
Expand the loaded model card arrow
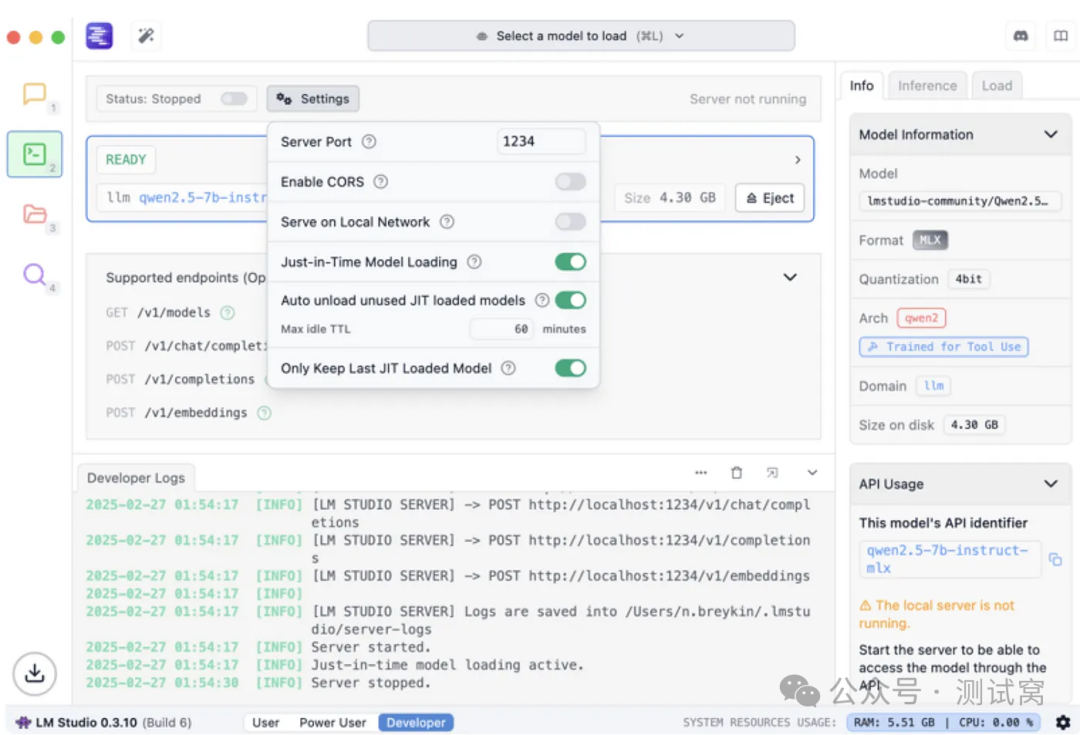click(798, 160)
